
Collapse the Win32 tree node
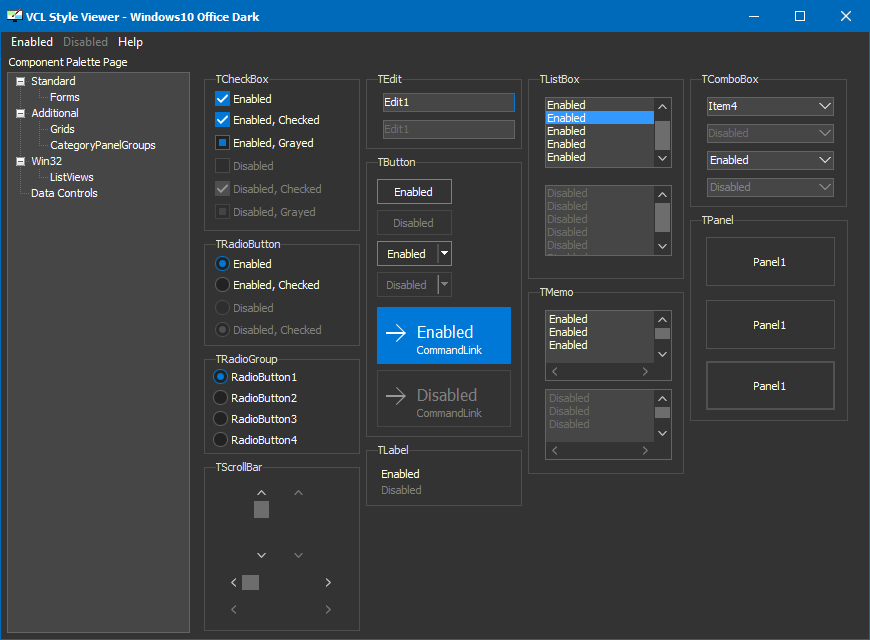click(21, 162)
